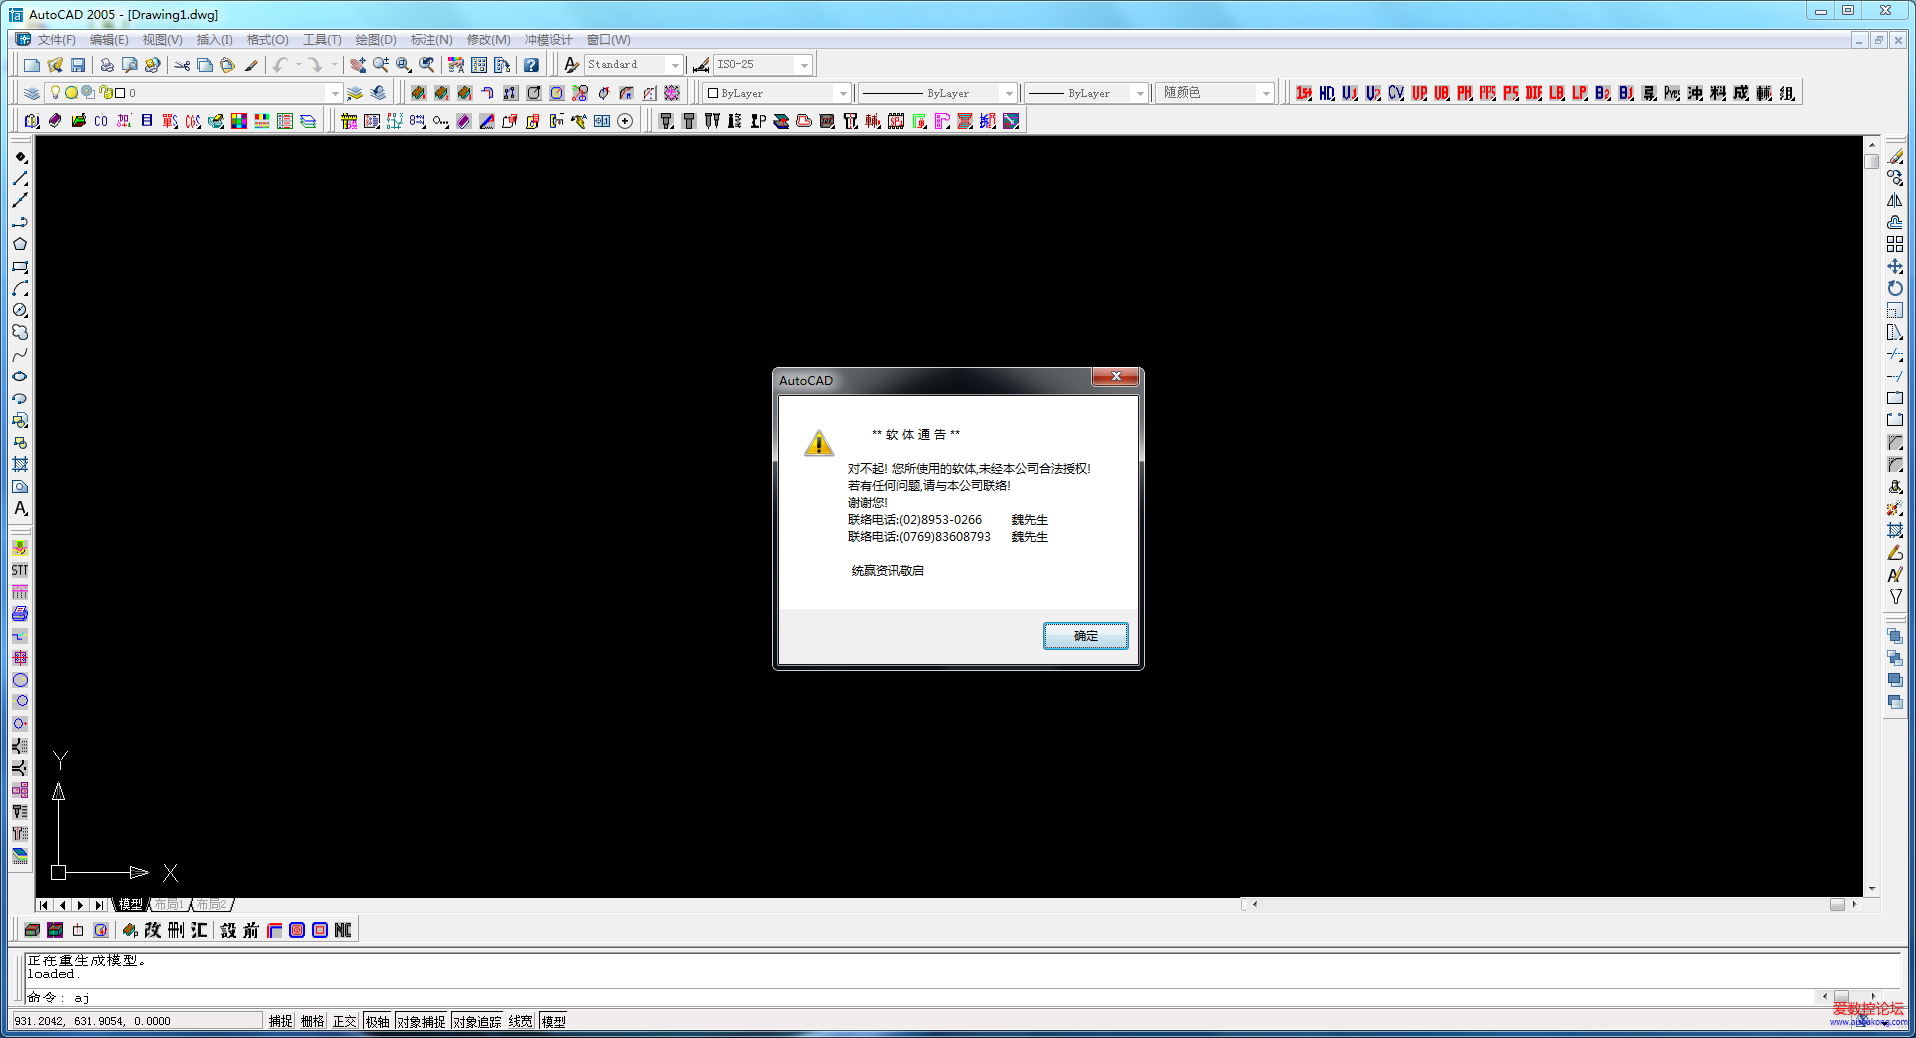Toggle 对象捕捉 object snap in status bar

click(421, 1021)
